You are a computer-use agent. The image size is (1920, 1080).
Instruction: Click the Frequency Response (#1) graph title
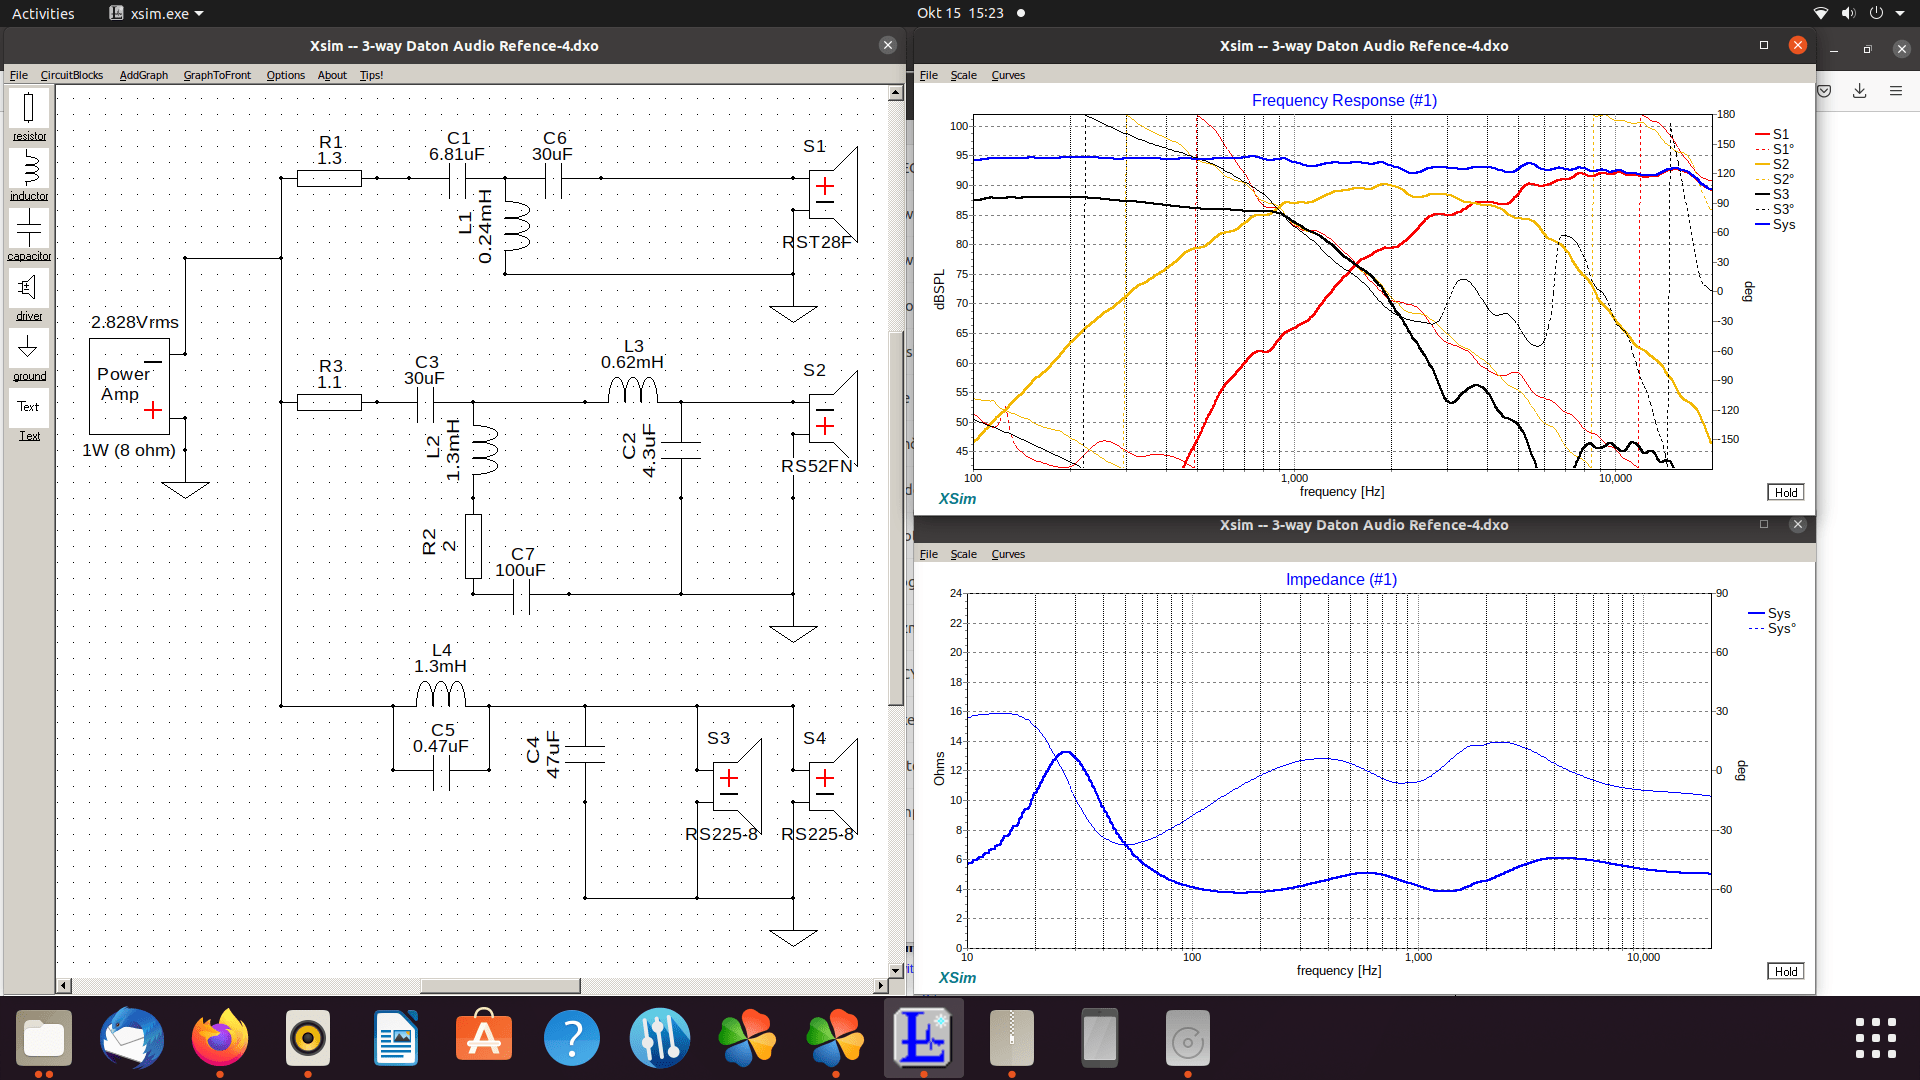coord(1344,100)
